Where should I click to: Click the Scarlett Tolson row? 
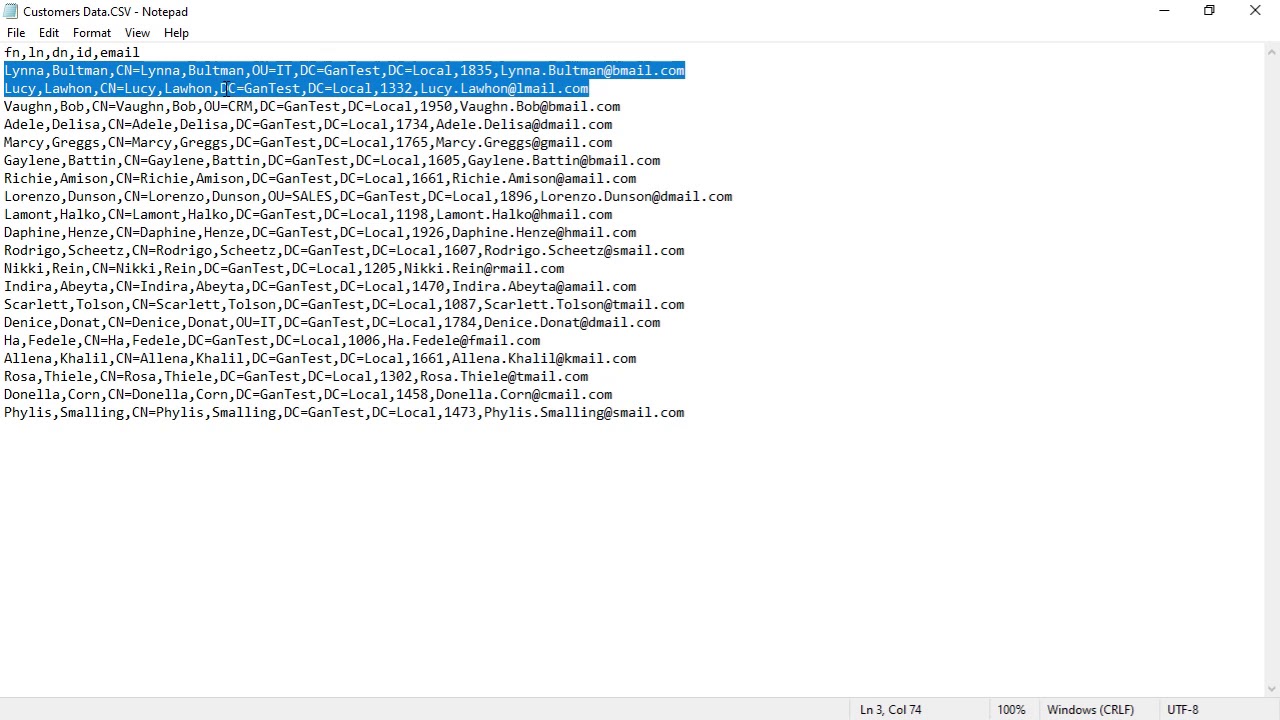click(344, 304)
